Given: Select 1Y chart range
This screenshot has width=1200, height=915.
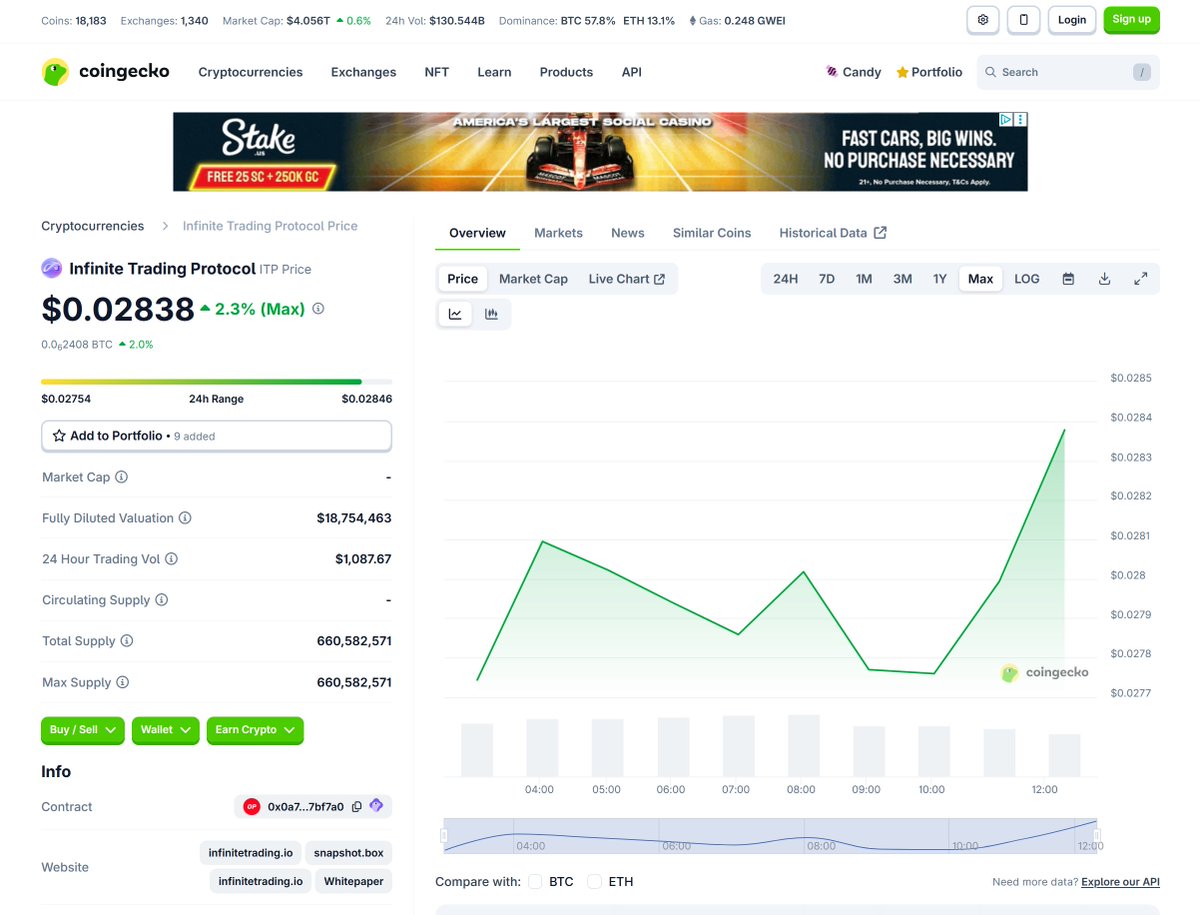Looking at the screenshot, I should [940, 279].
